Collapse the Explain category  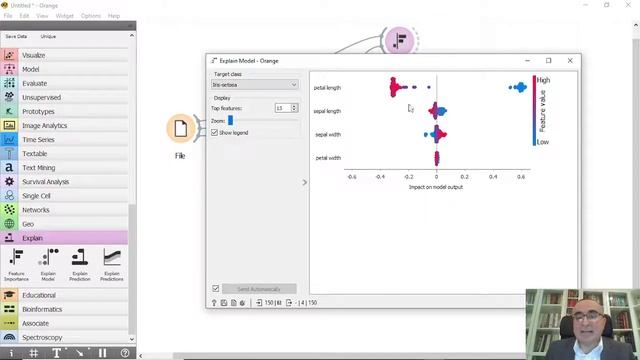(x=64, y=238)
